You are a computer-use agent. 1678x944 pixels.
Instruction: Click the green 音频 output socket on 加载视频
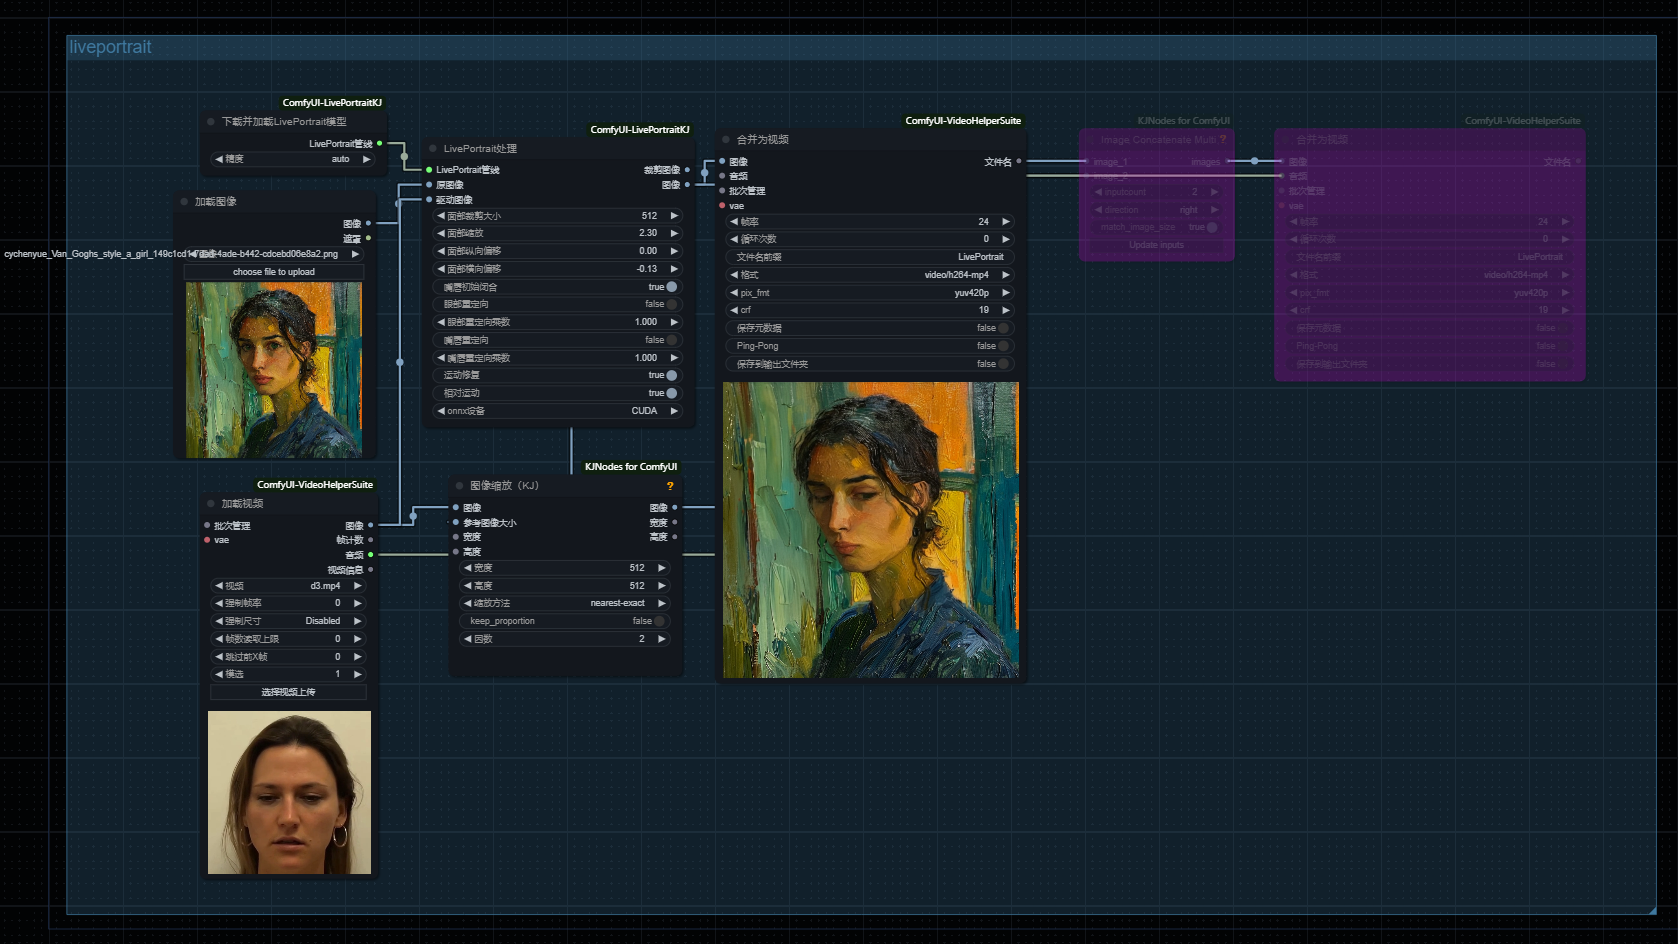(370, 554)
